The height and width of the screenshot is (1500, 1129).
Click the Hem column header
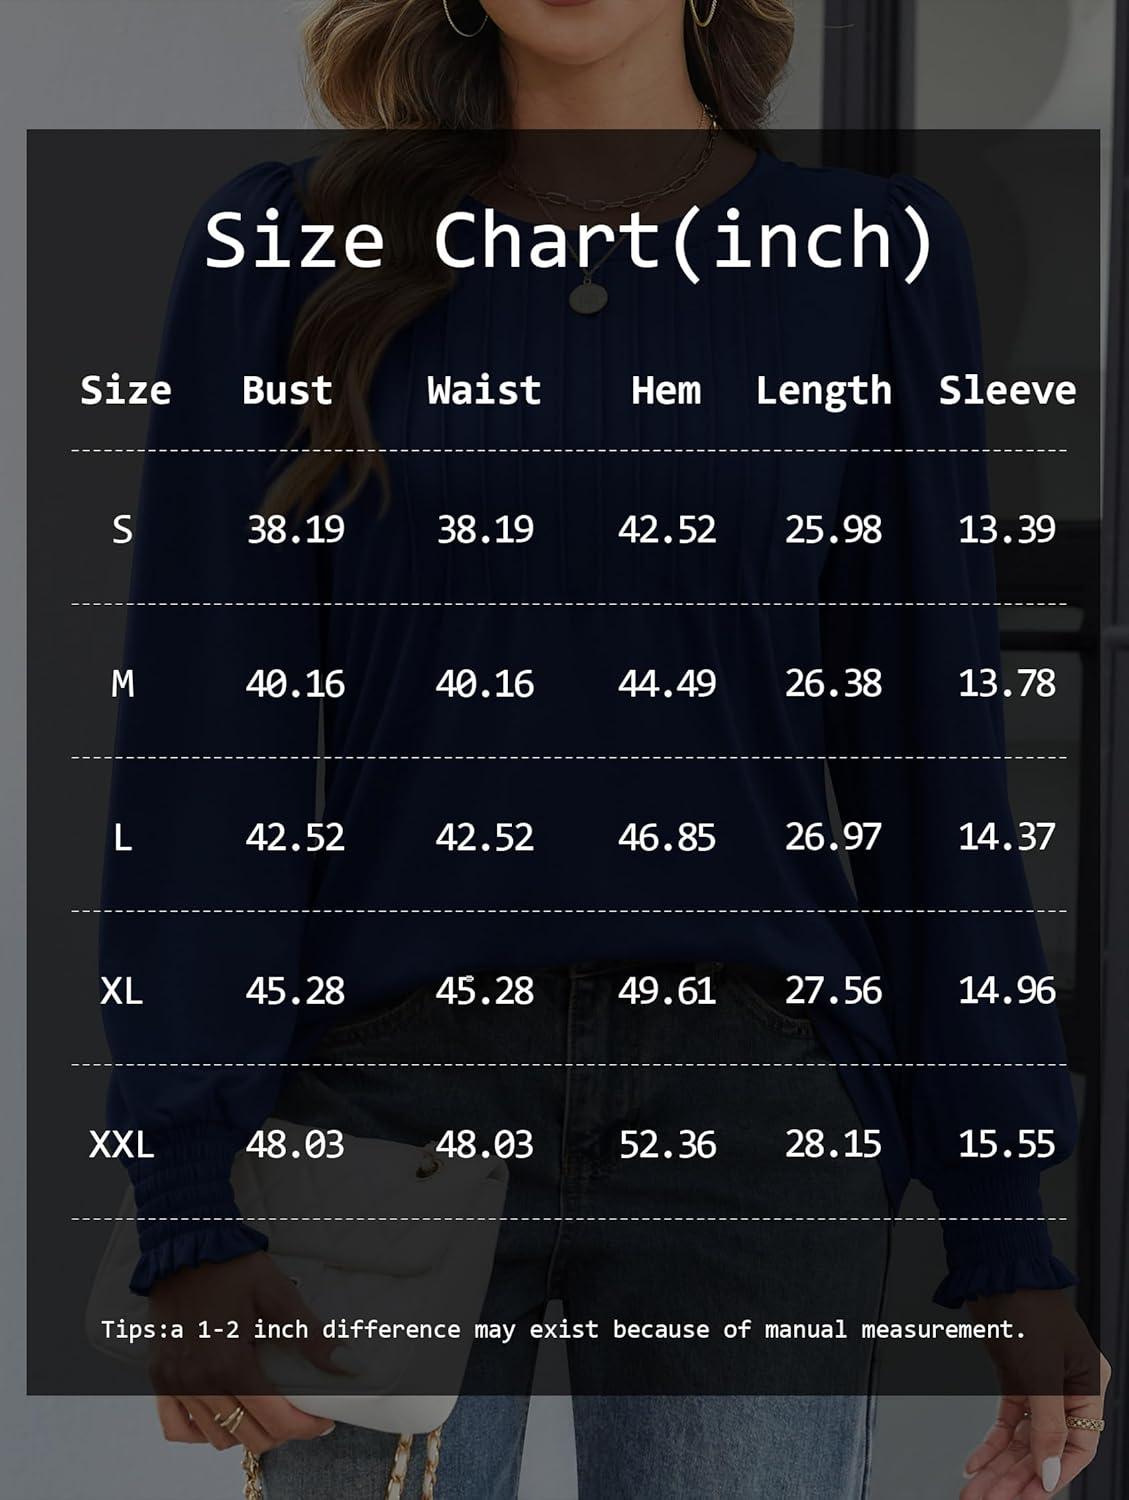pyautogui.click(x=666, y=390)
